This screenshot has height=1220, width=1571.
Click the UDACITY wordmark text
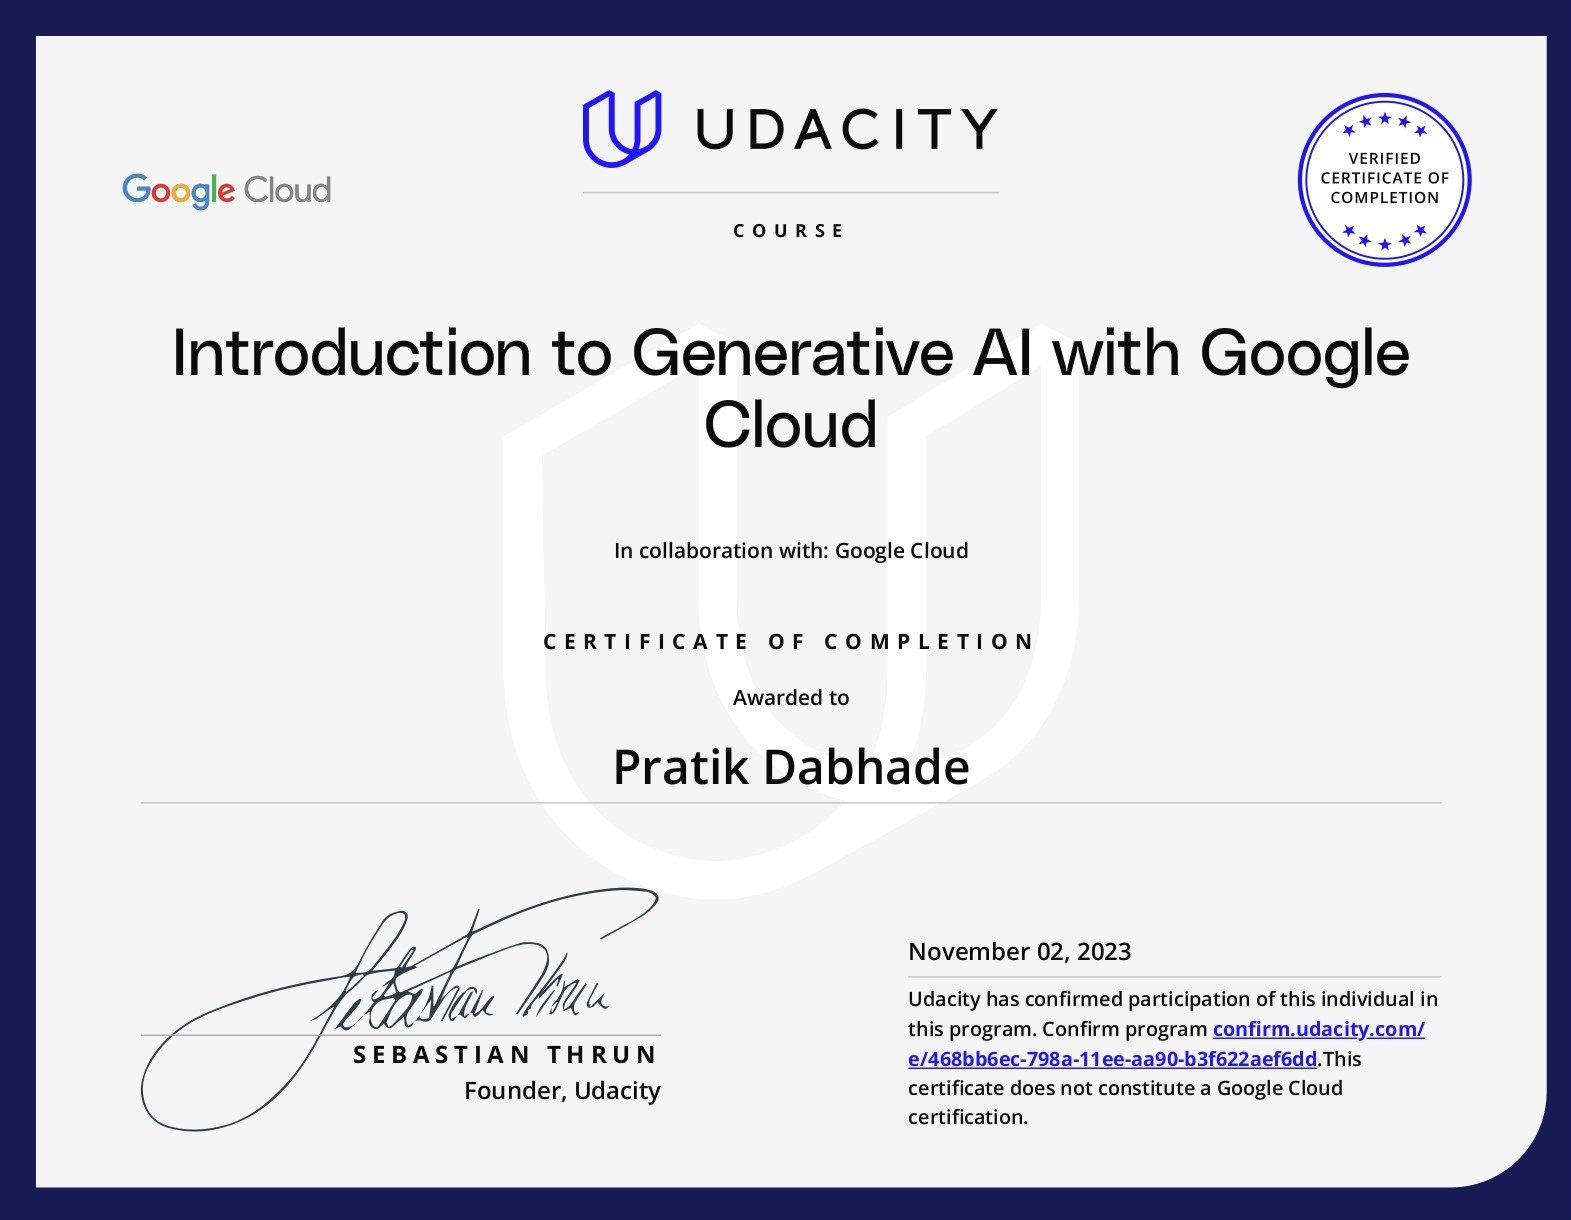pyautogui.click(x=847, y=129)
